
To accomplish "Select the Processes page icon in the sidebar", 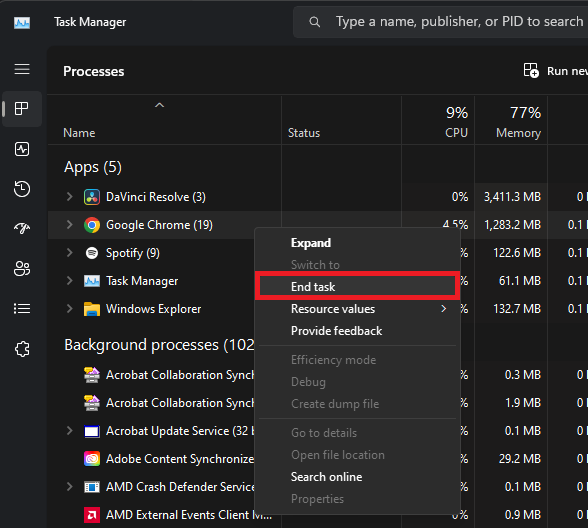I will tap(22, 109).
